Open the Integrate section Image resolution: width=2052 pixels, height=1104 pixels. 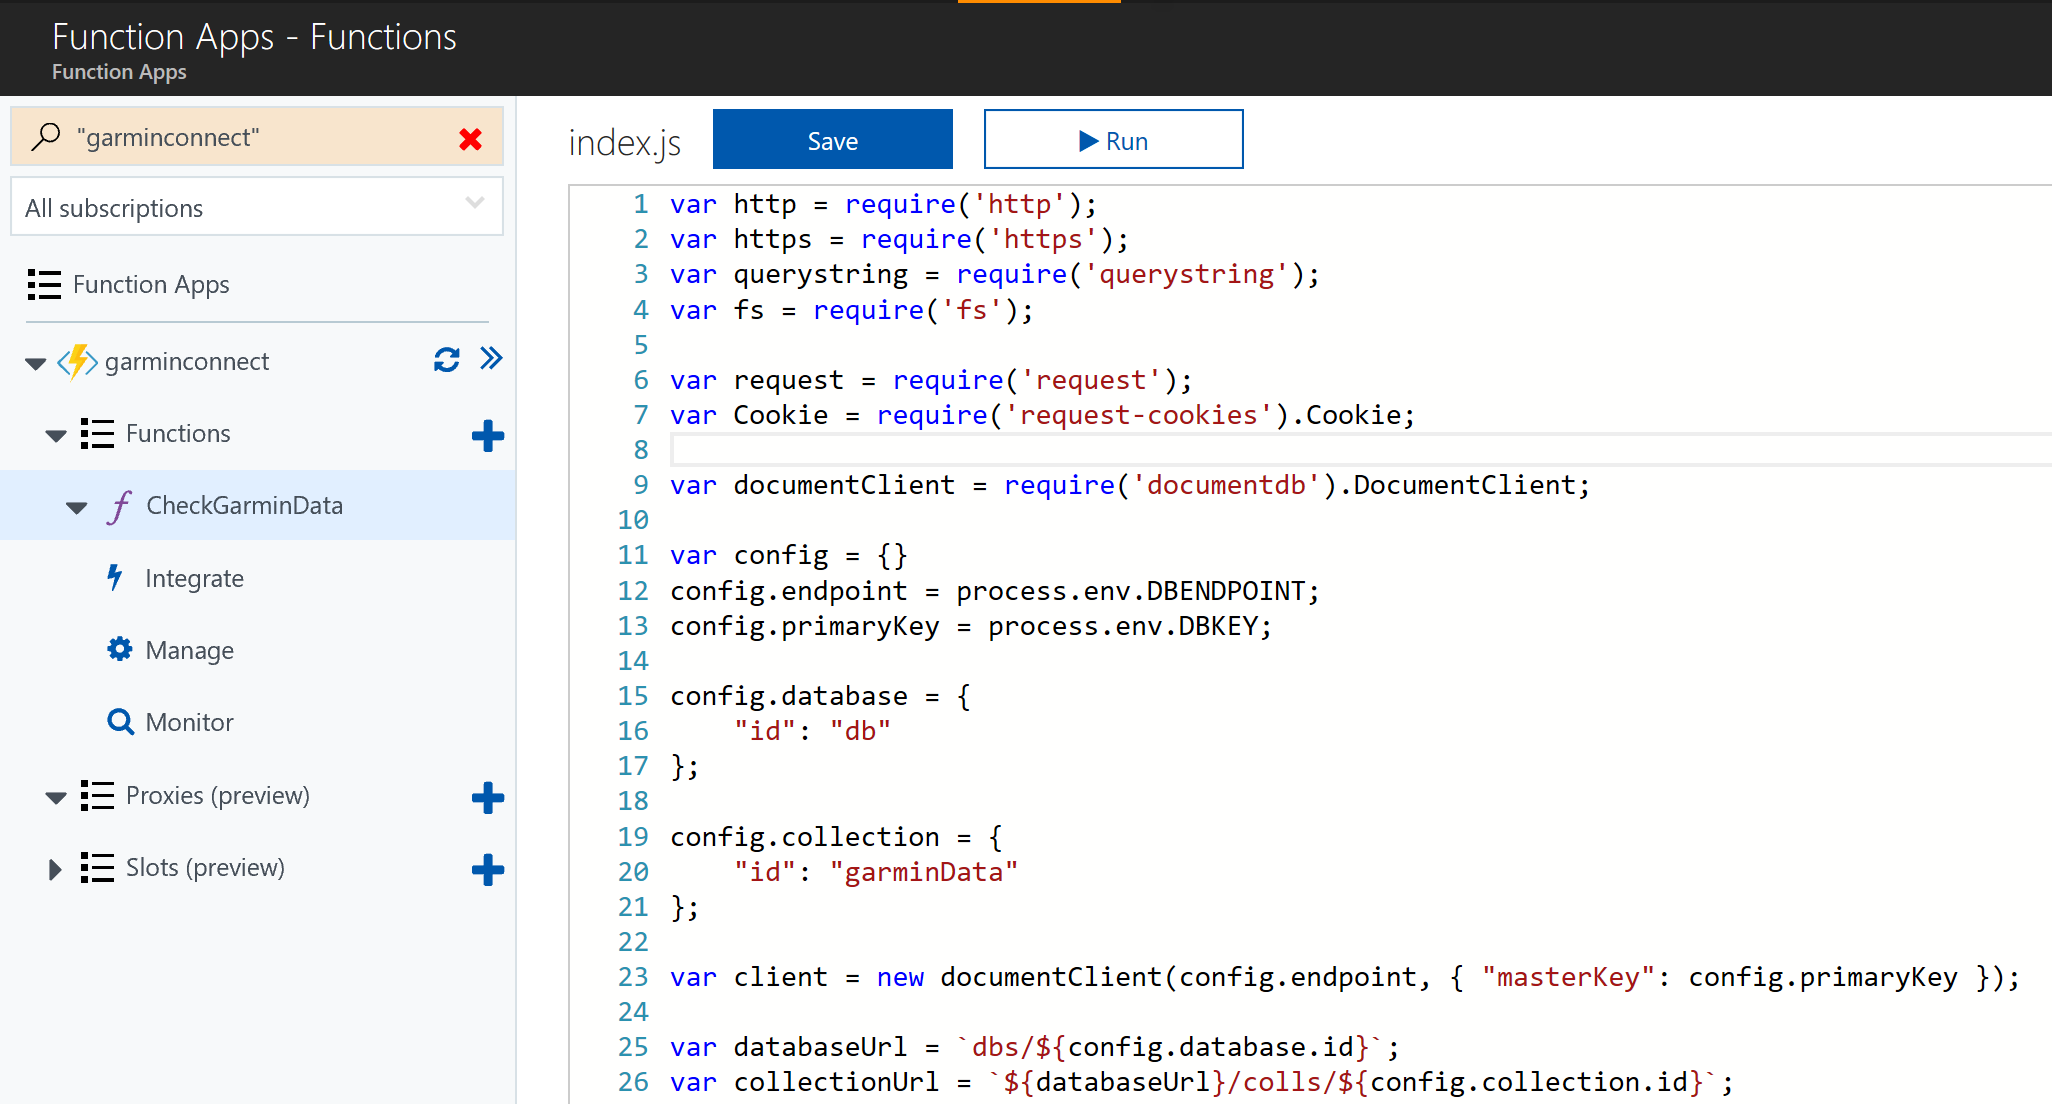pyautogui.click(x=194, y=578)
